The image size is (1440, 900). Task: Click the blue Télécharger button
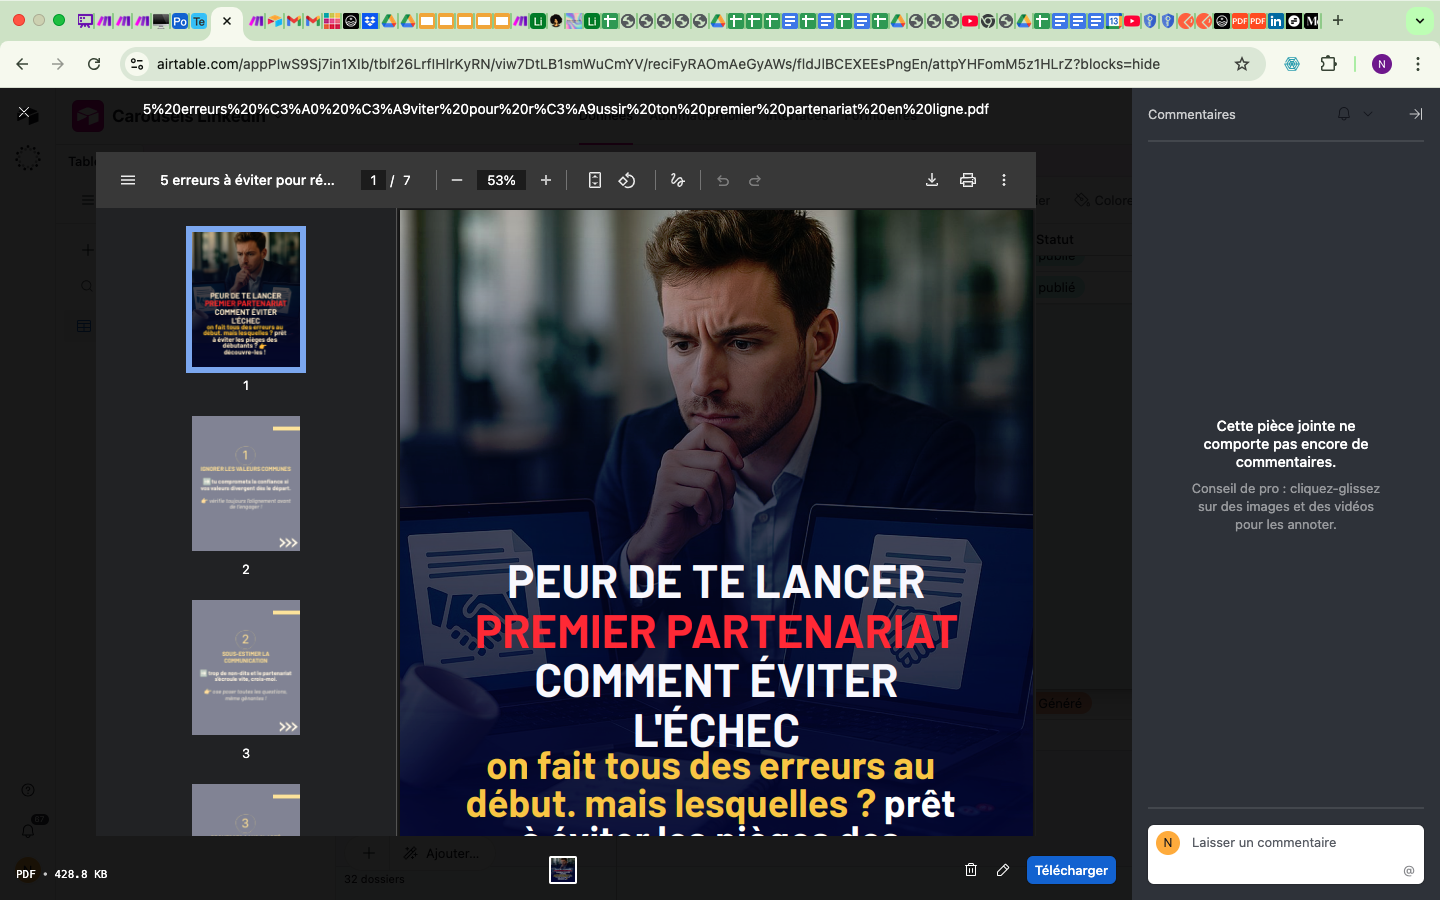tap(1071, 870)
